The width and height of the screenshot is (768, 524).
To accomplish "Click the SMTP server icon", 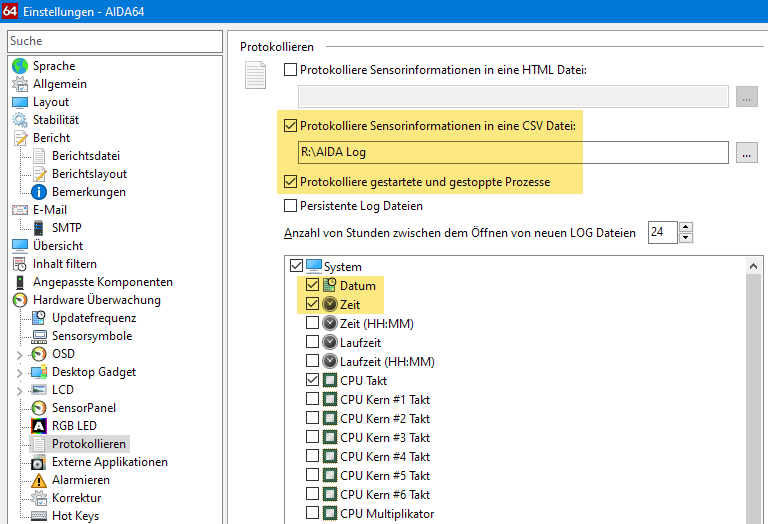I will [39, 228].
